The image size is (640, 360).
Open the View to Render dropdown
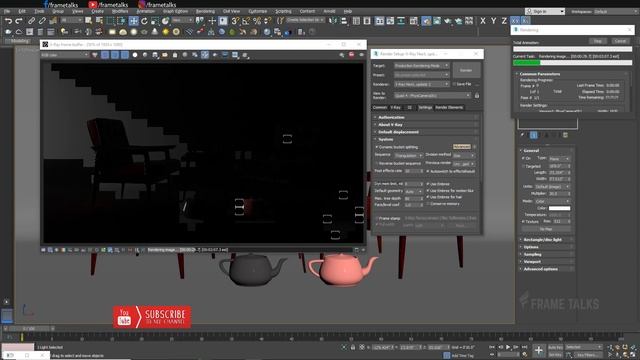(x=432, y=96)
